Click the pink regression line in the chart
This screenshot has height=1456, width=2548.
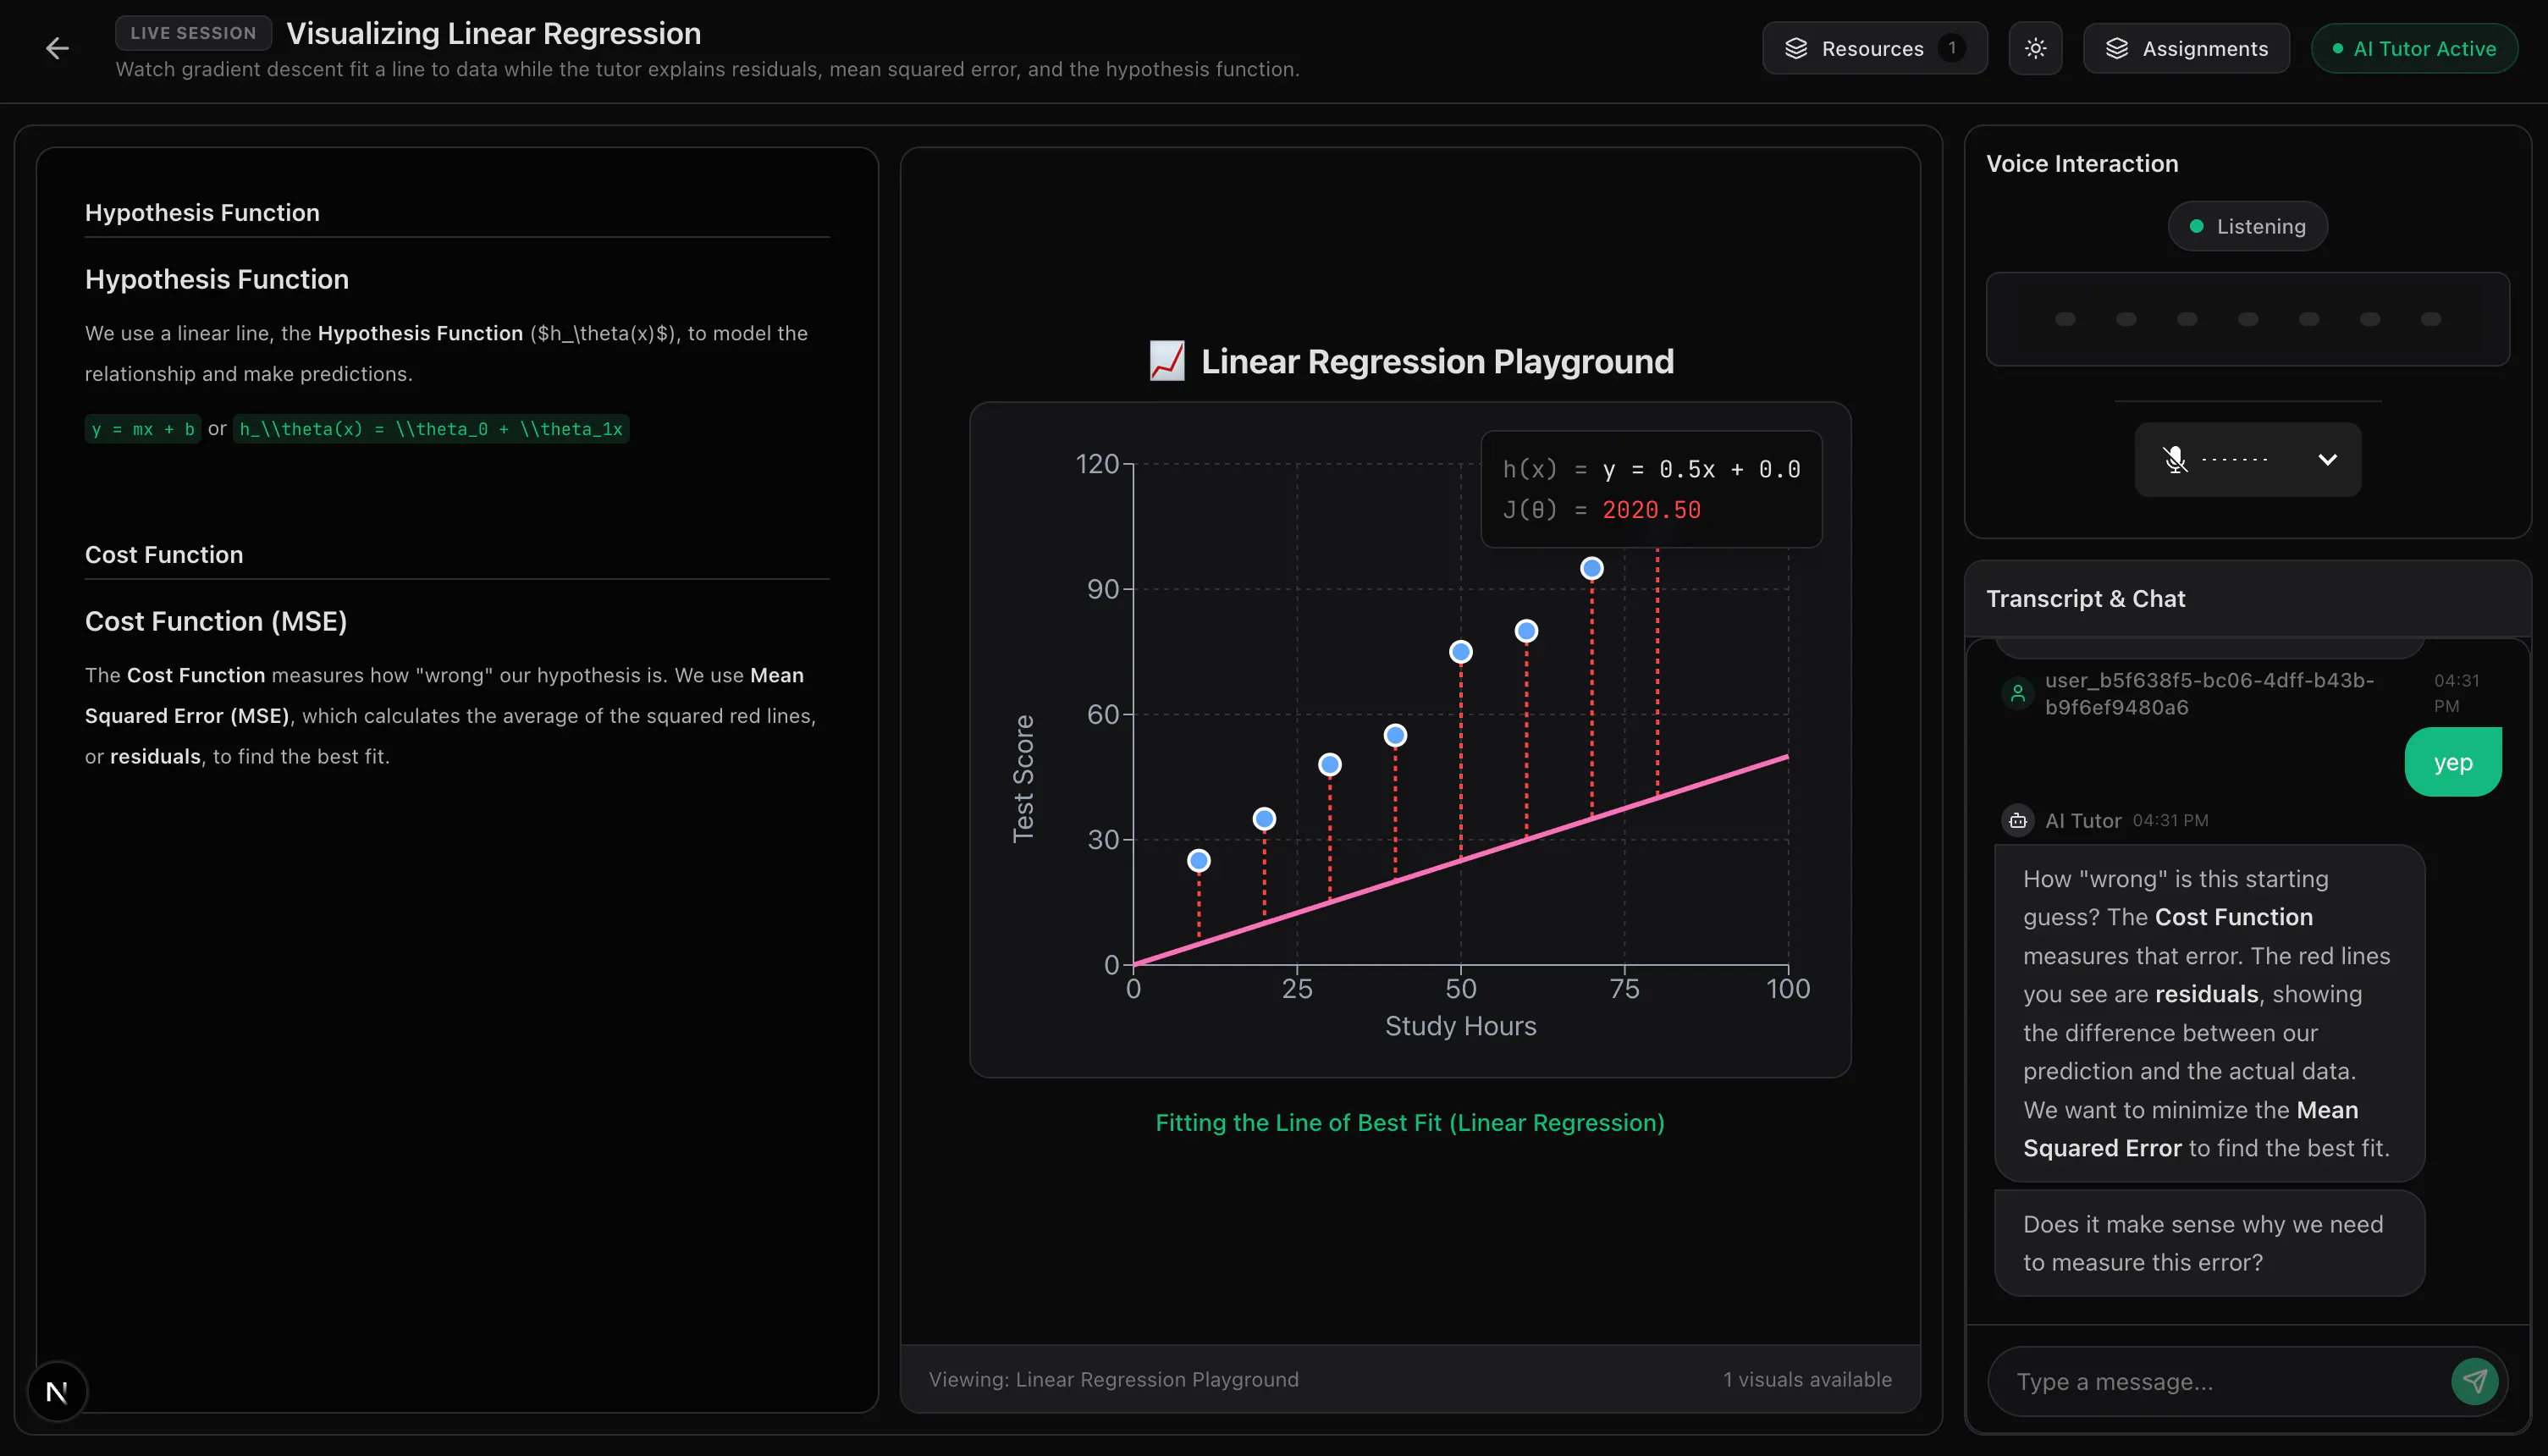(1460, 861)
